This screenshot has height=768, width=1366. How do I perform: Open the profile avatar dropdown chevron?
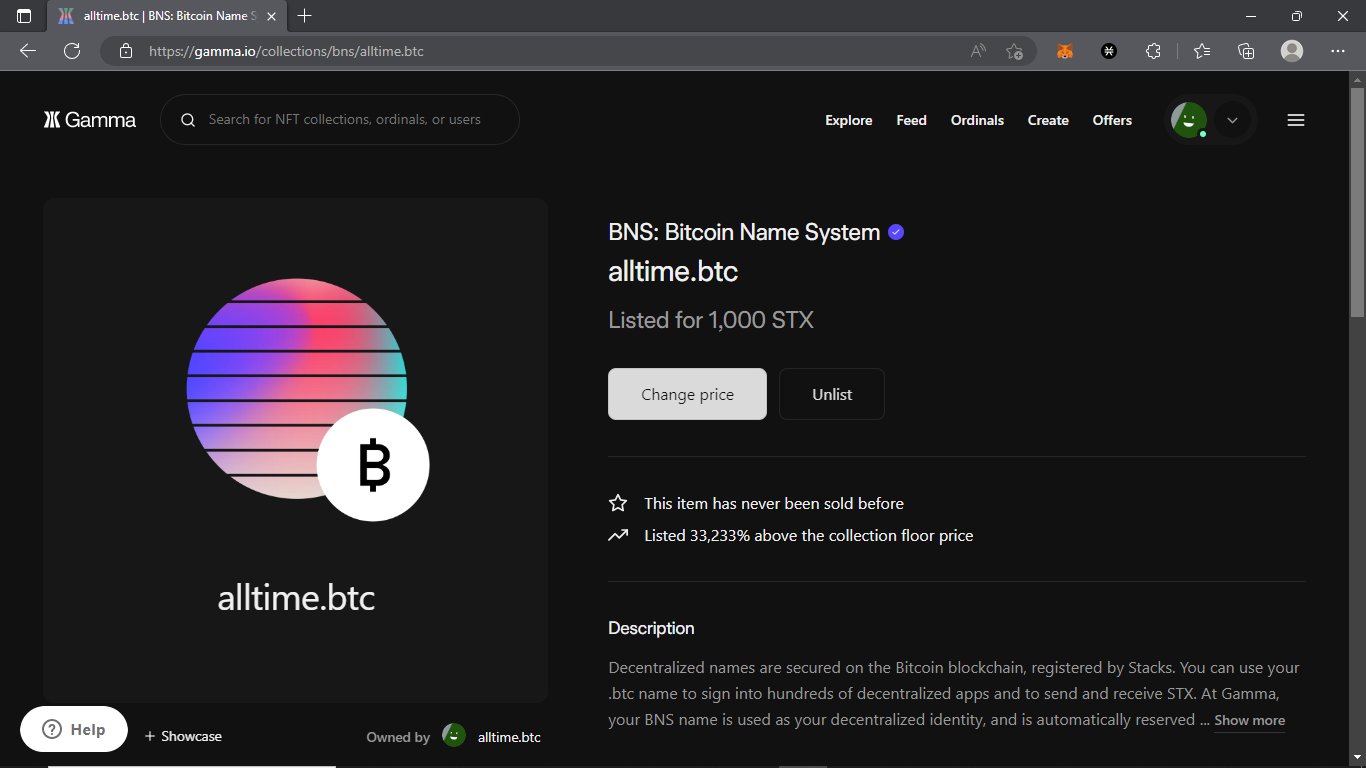pos(1231,119)
